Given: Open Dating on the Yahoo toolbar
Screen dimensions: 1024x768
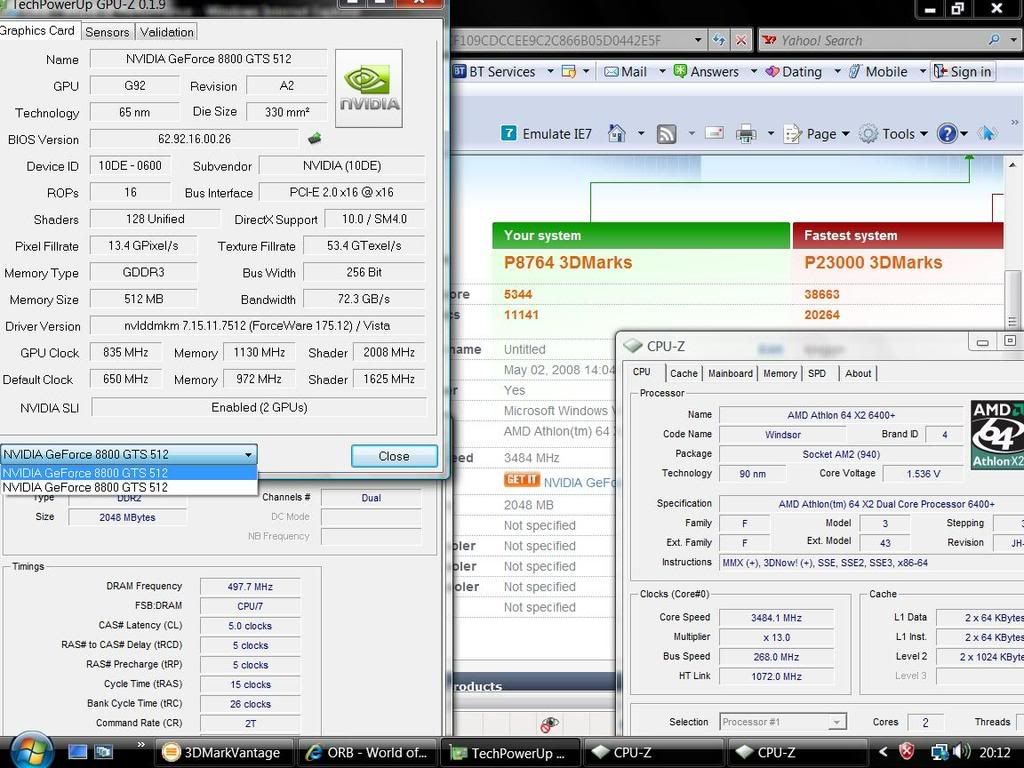Looking at the screenshot, I should tap(793, 72).
